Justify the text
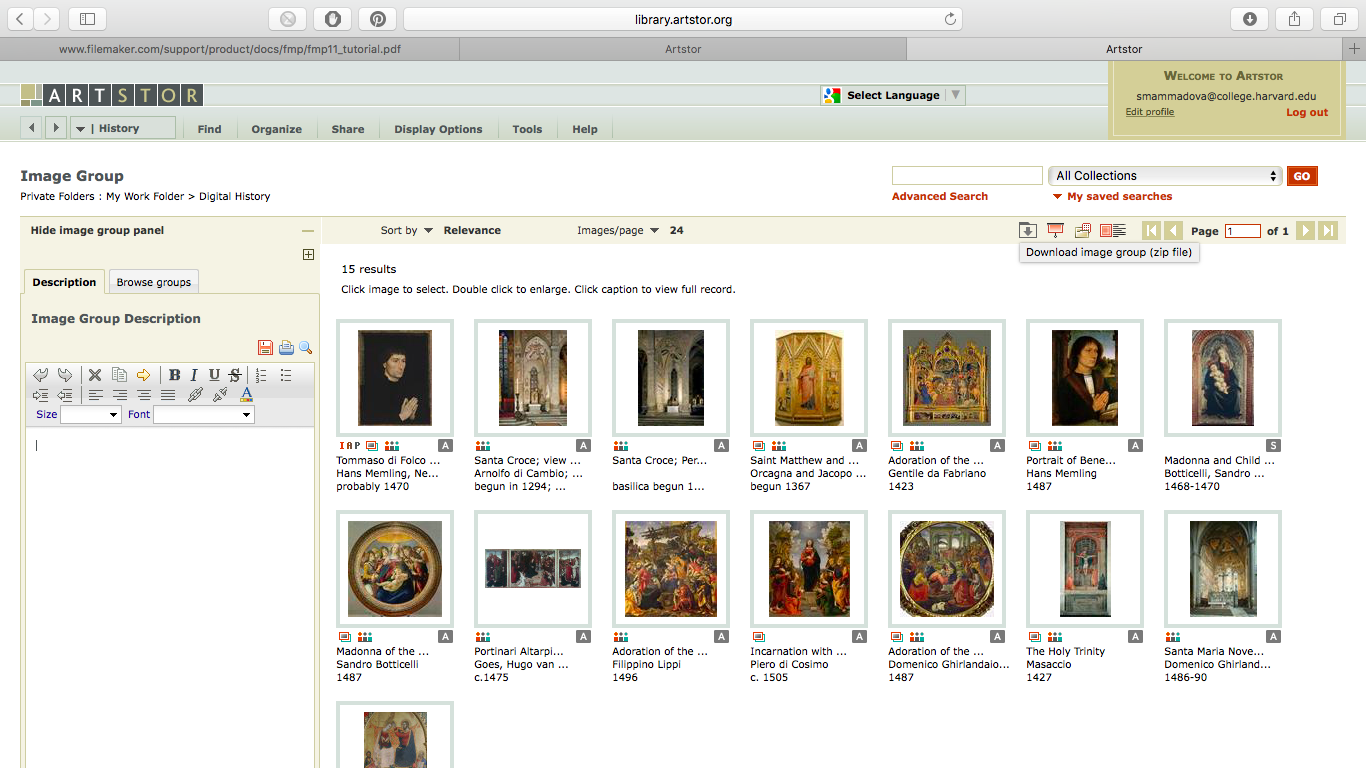The height and width of the screenshot is (768, 1366). point(168,395)
